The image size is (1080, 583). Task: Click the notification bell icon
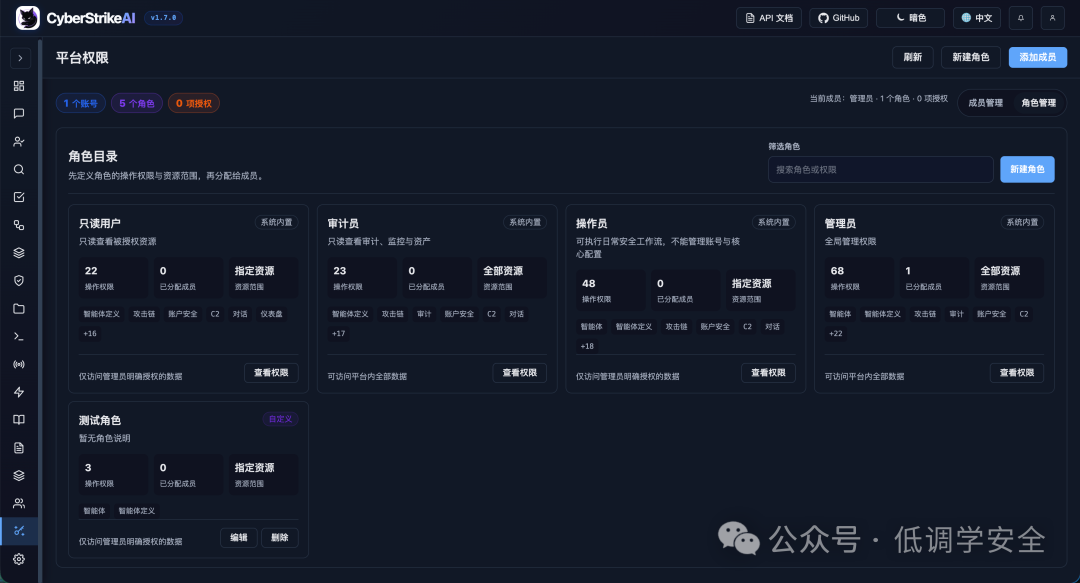[x=1021, y=18]
